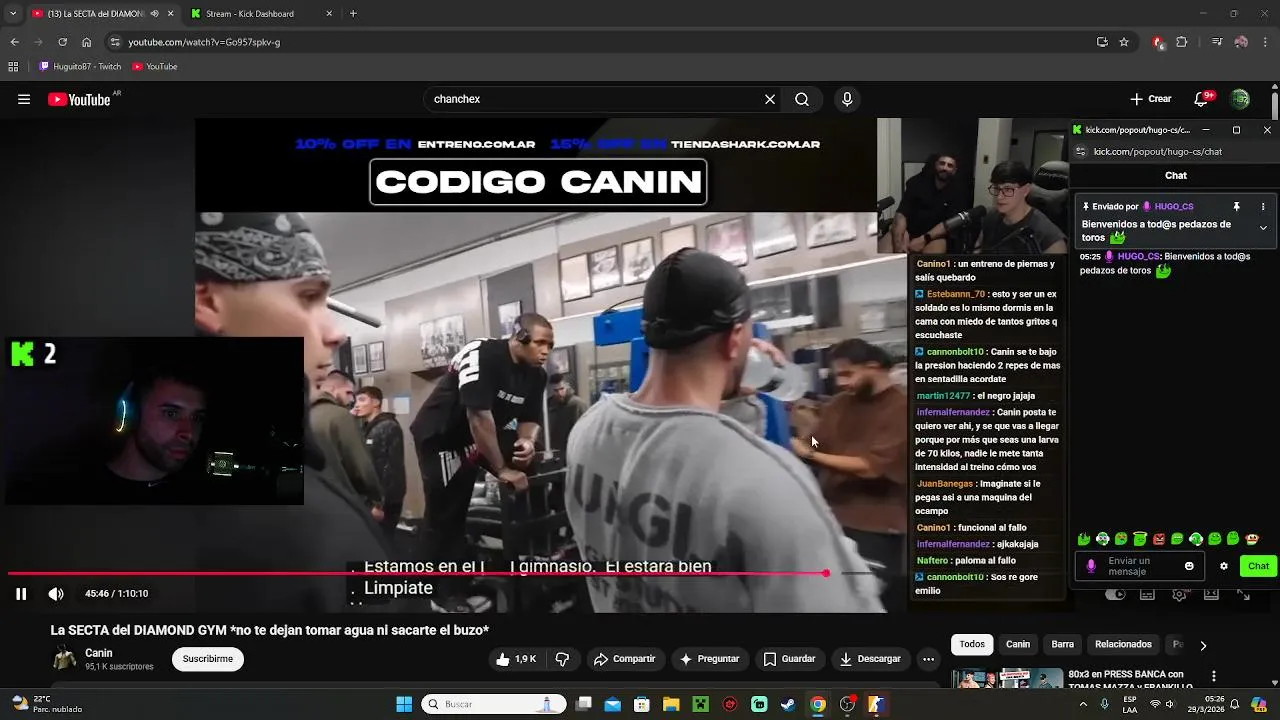
Task: Open options for 80x3 PRESS BANCA video
Action: 1214,677
